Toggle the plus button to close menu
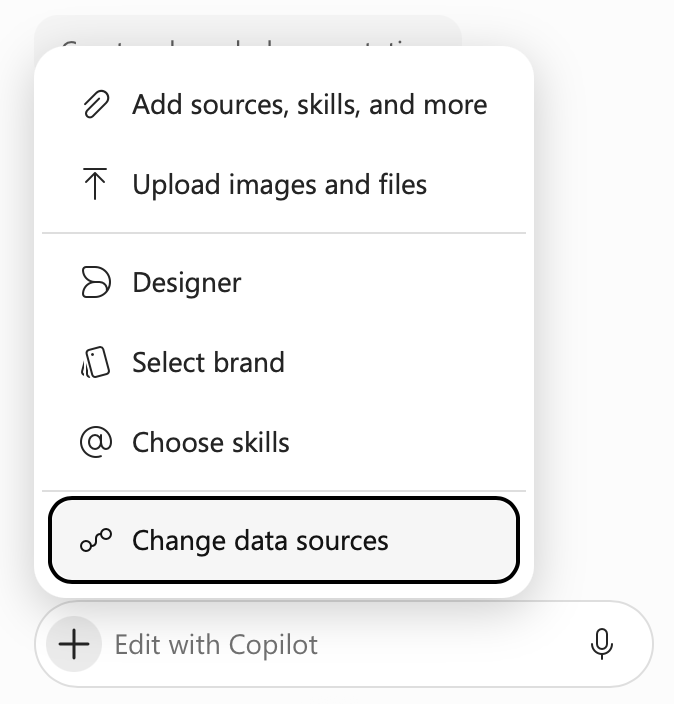The image size is (674, 704). [74, 644]
